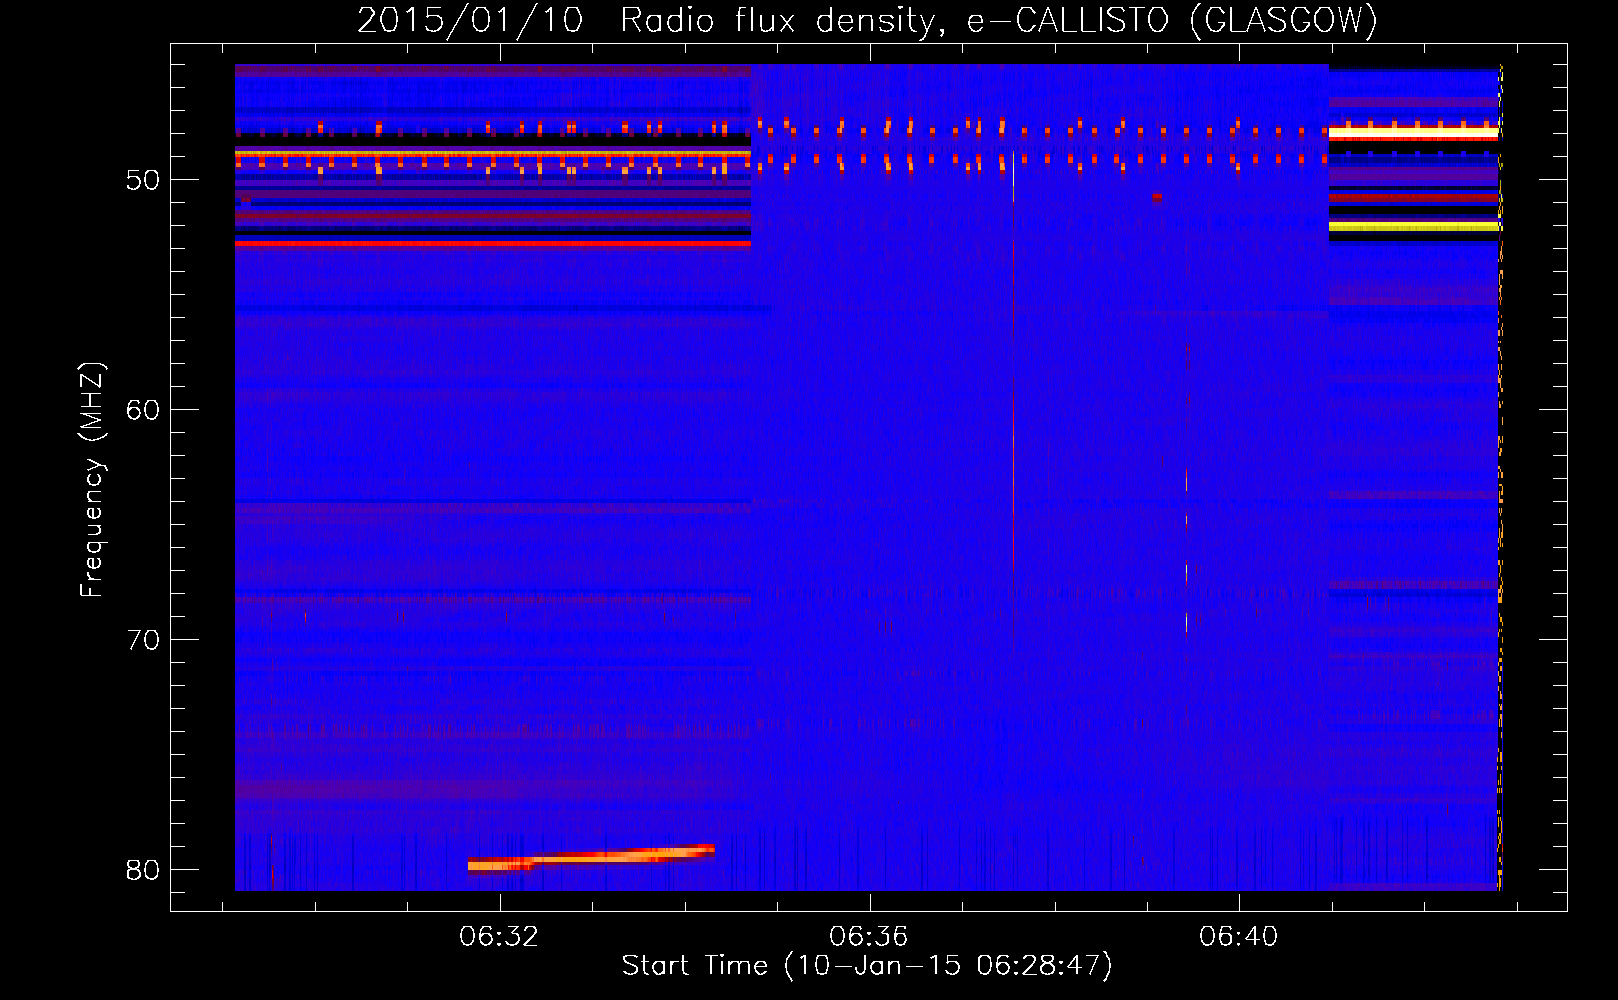Click the 70 MHz frequency tick label

[x=143, y=640]
